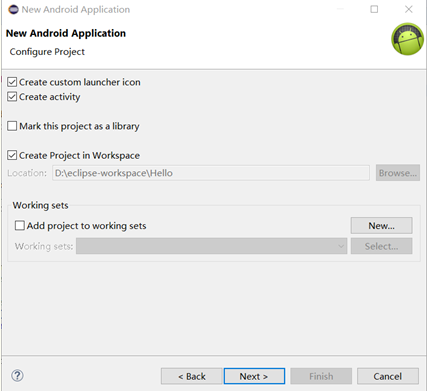Click the help question mark icon
Image resolution: width=427 pixels, height=391 pixels.
(x=17, y=376)
